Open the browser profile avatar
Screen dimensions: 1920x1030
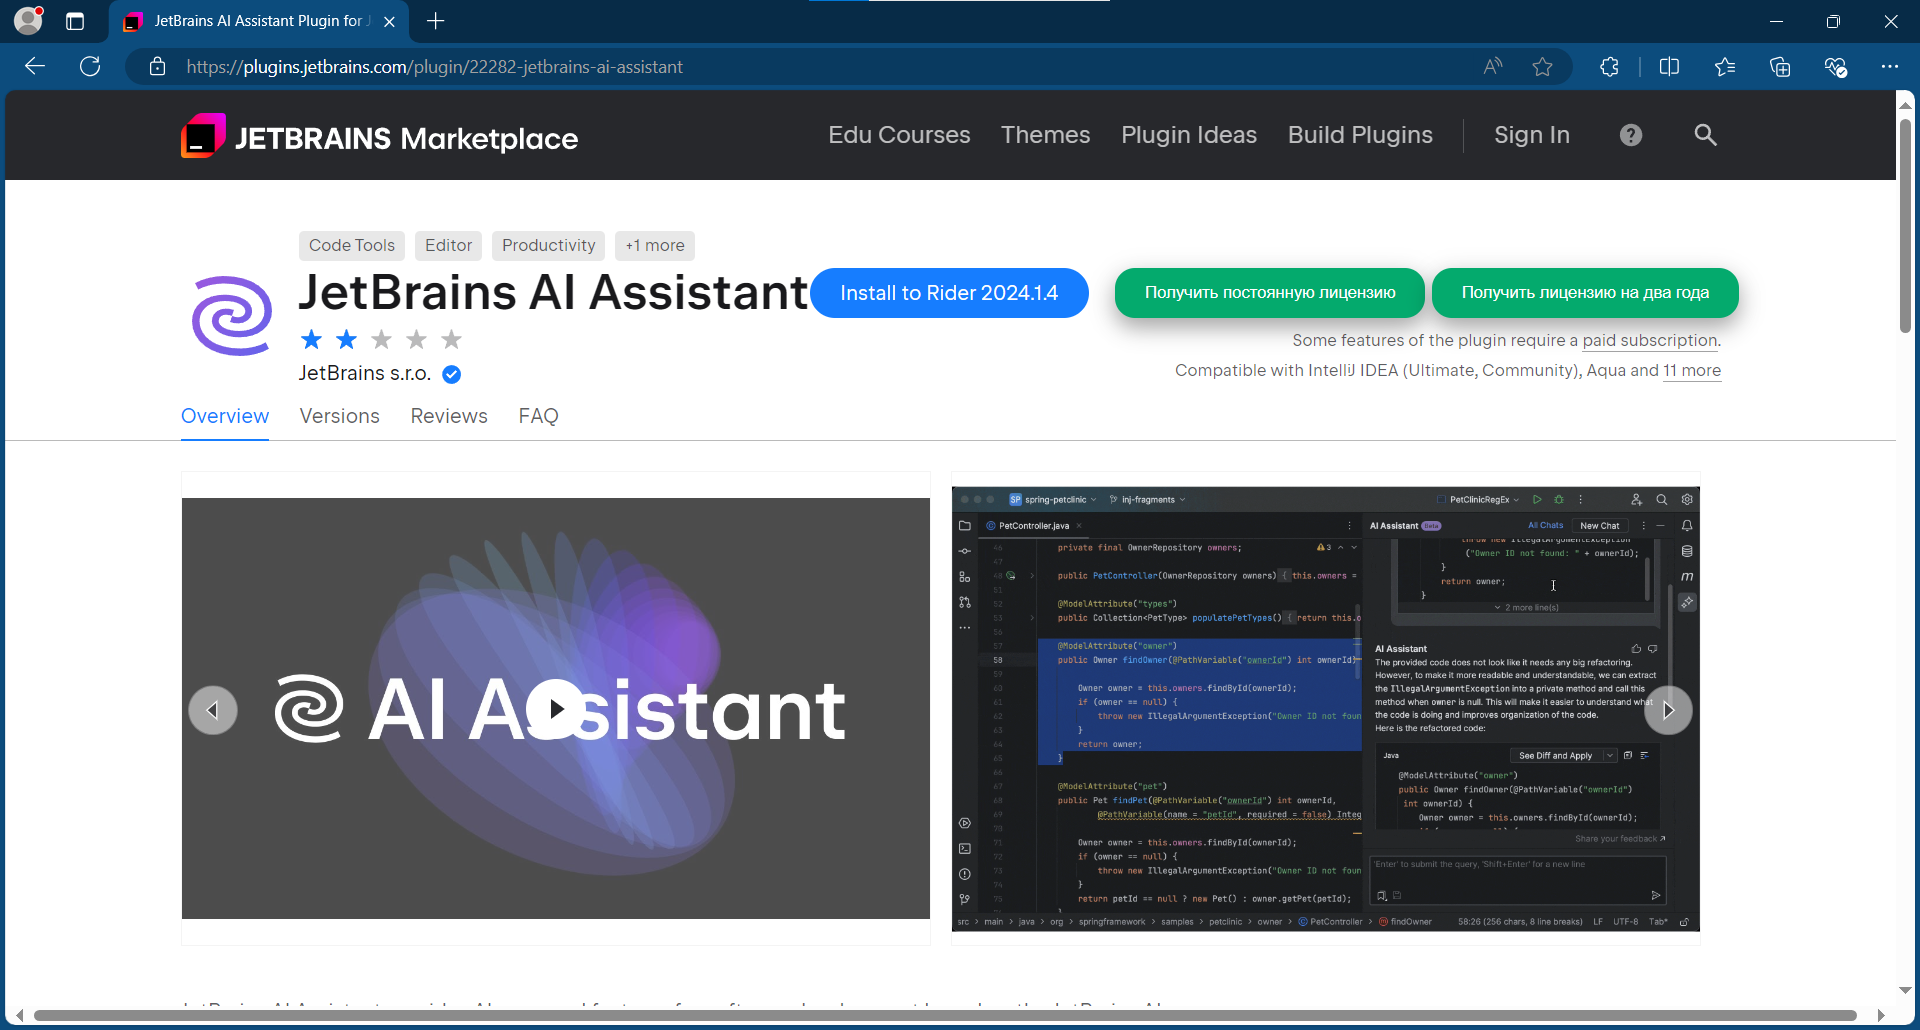pos(29,20)
